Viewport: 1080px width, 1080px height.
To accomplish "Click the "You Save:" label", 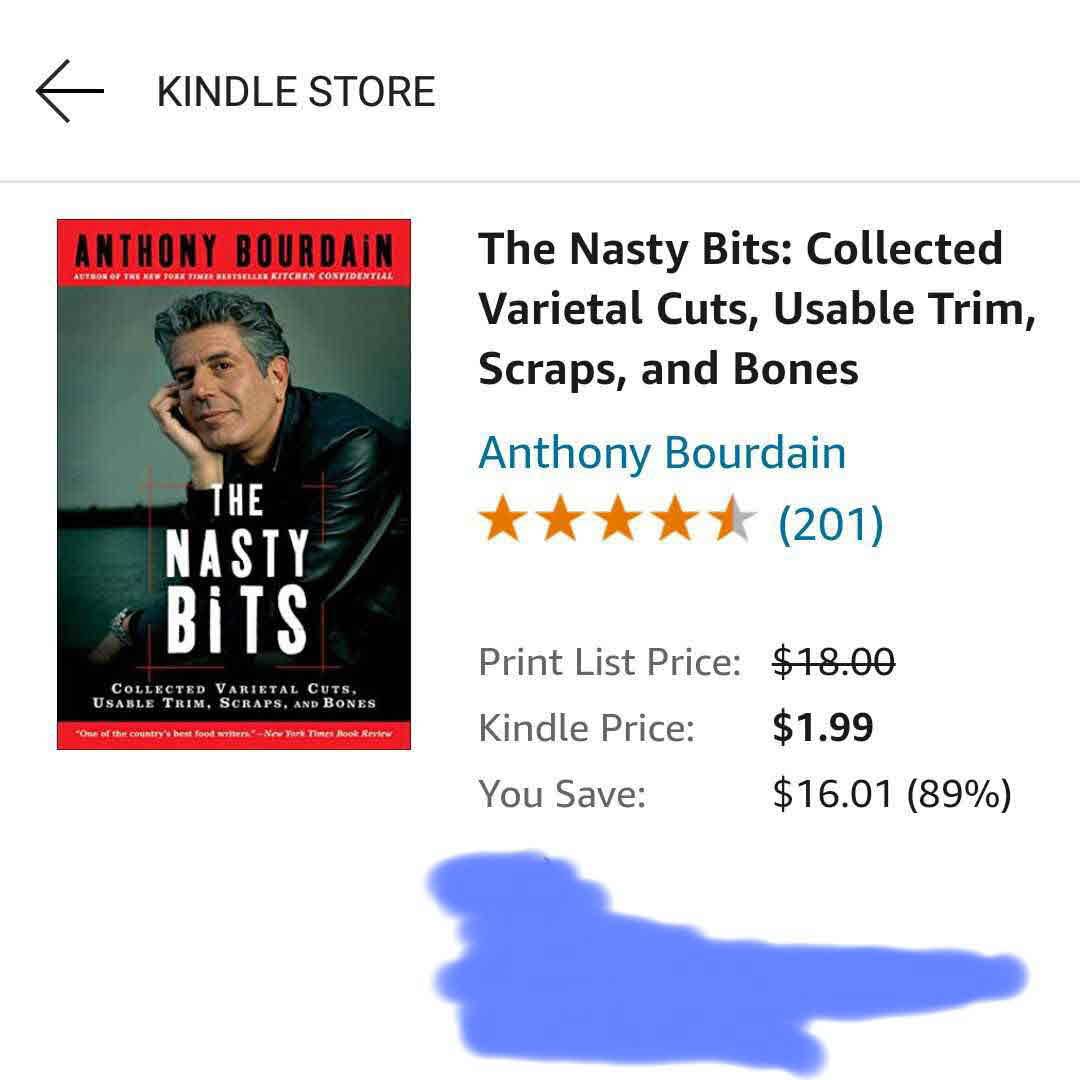I will click(562, 793).
